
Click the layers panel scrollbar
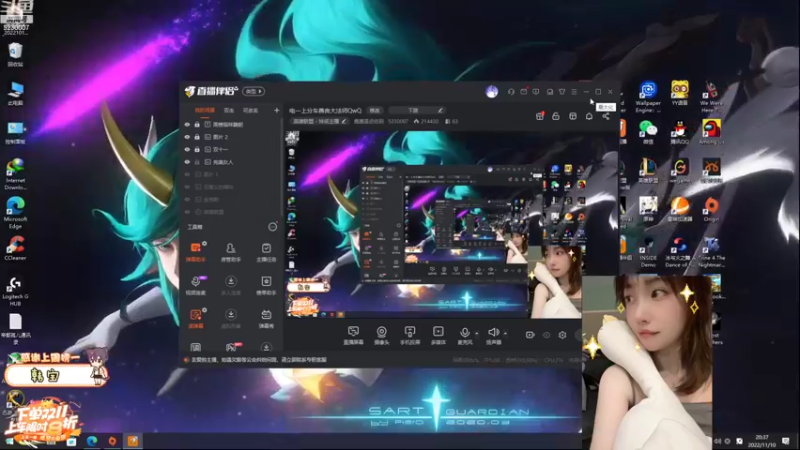[x=282, y=168]
